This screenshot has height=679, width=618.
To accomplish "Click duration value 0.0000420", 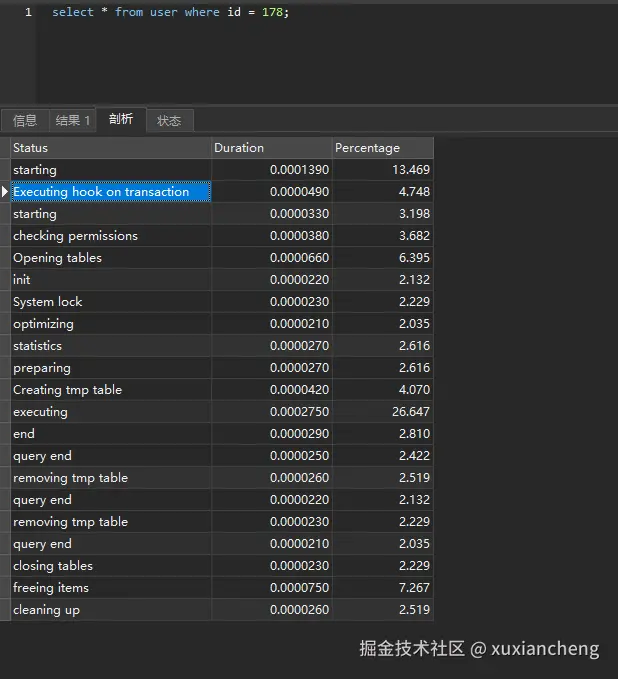I will tap(299, 390).
